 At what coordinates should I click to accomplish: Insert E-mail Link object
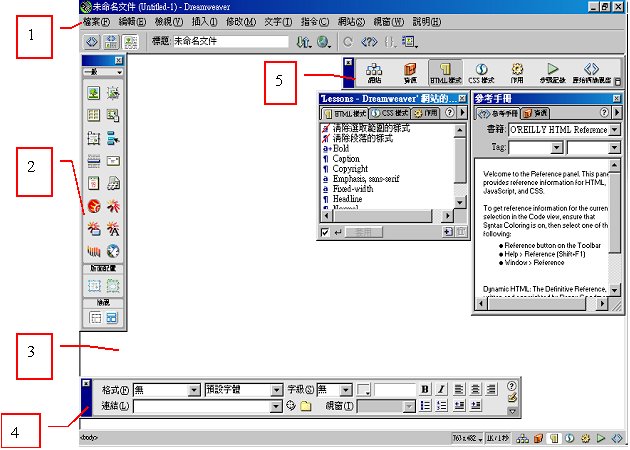113,161
